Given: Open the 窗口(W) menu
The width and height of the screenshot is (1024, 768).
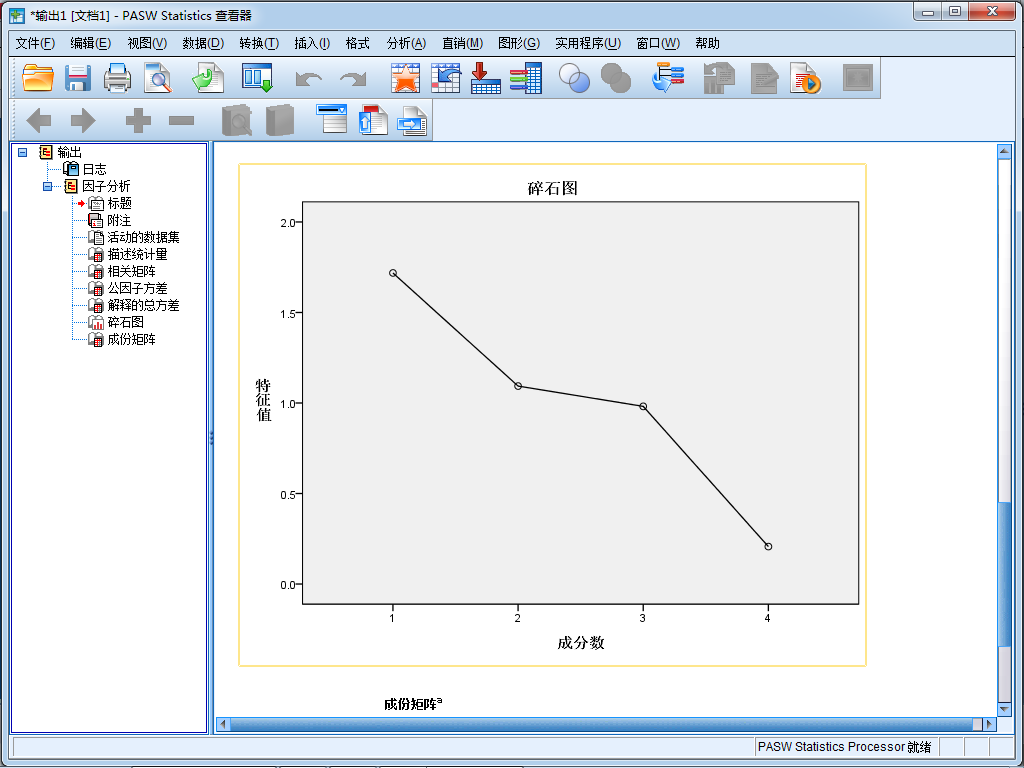Looking at the screenshot, I should [658, 43].
